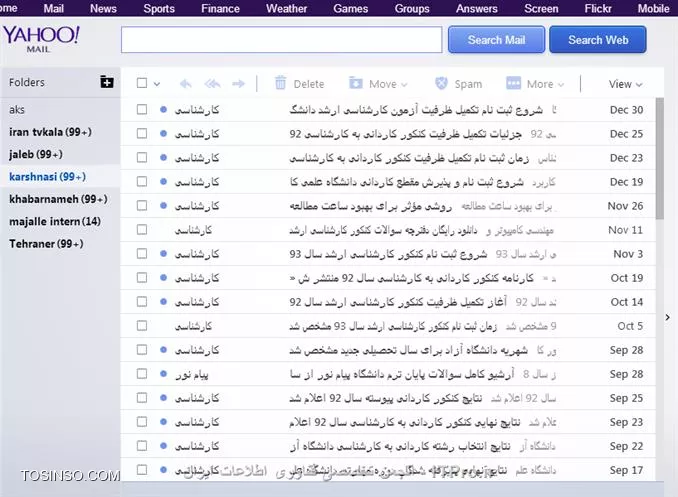Open the Answers link in top bar
The image size is (678, 497).
[477, 8]
